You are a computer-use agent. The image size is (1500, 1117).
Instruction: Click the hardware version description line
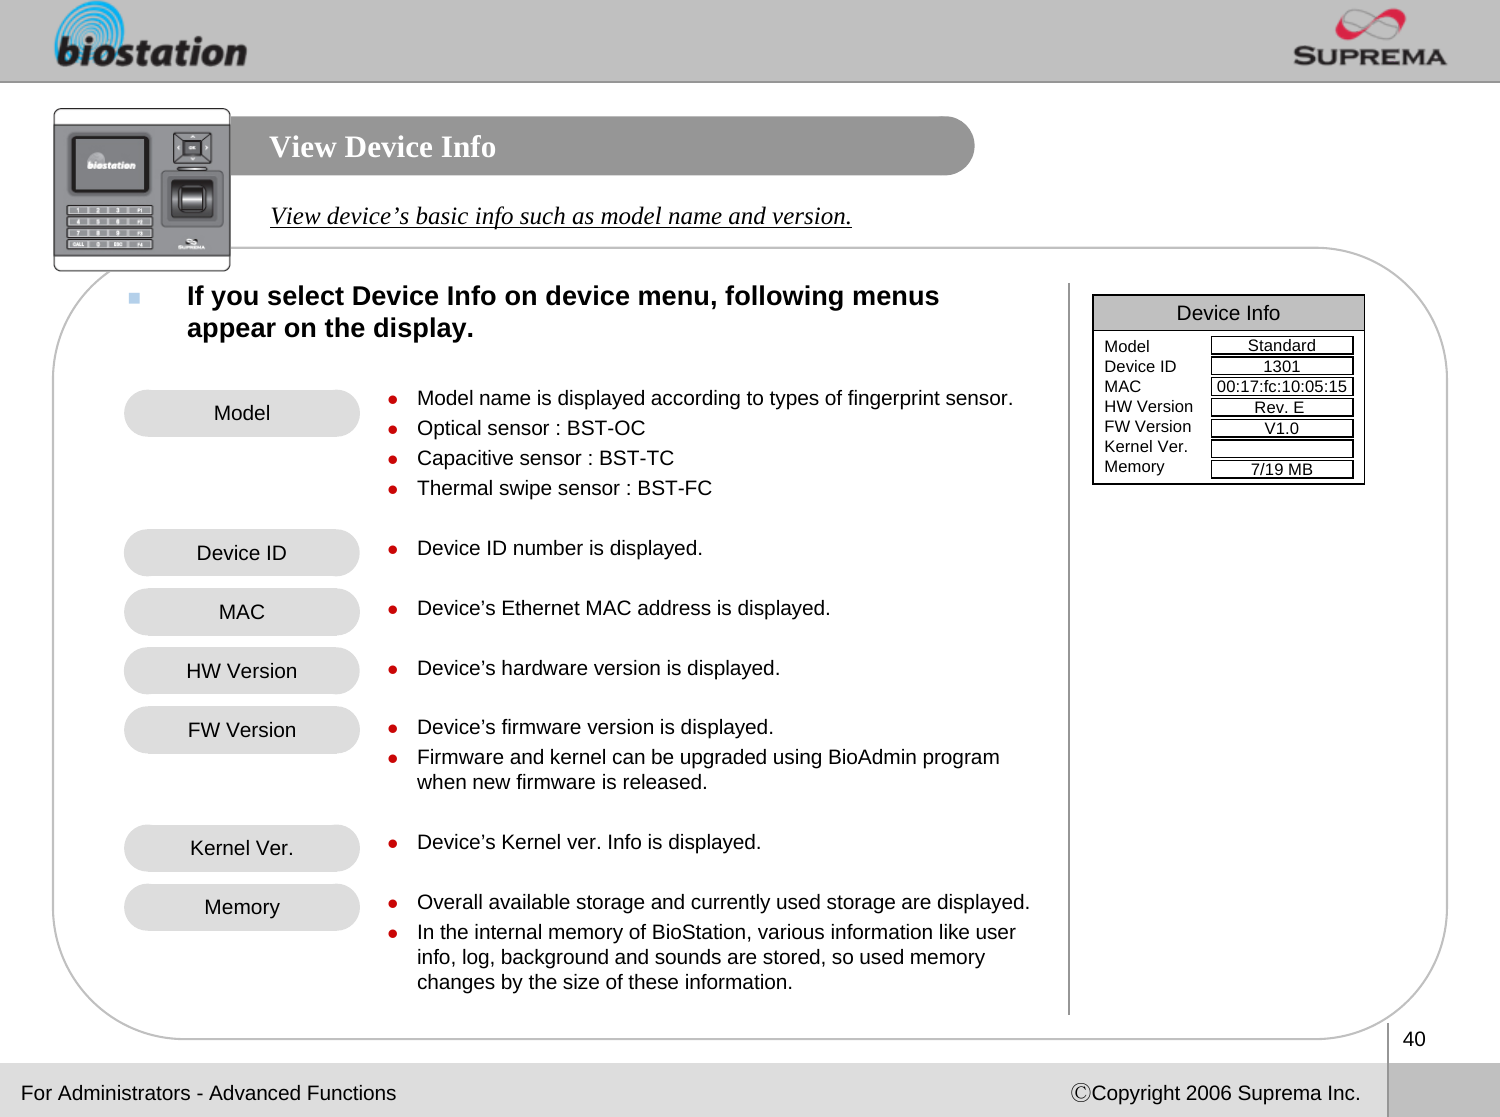[598, 668]
